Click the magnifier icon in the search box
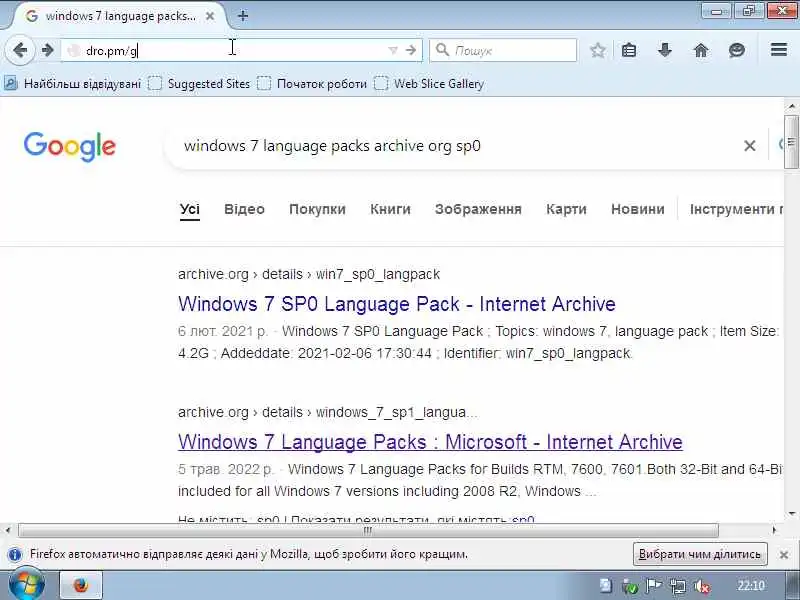This screenshot has width=800, height=600. (x=442, y=50)
